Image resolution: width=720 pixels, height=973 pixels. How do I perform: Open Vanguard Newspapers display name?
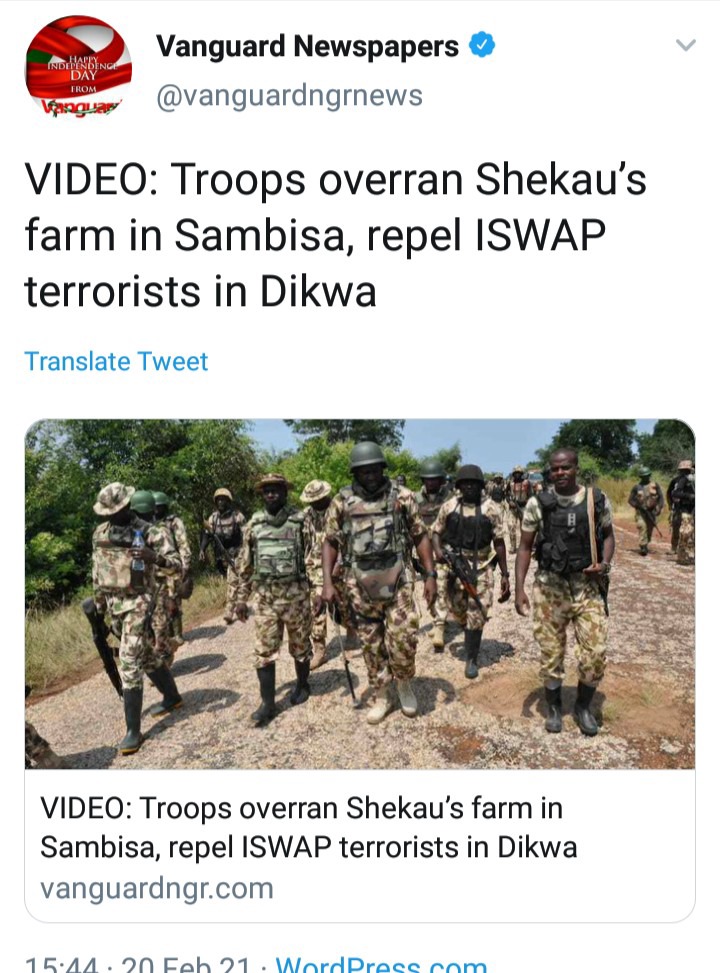click(307, 47)
